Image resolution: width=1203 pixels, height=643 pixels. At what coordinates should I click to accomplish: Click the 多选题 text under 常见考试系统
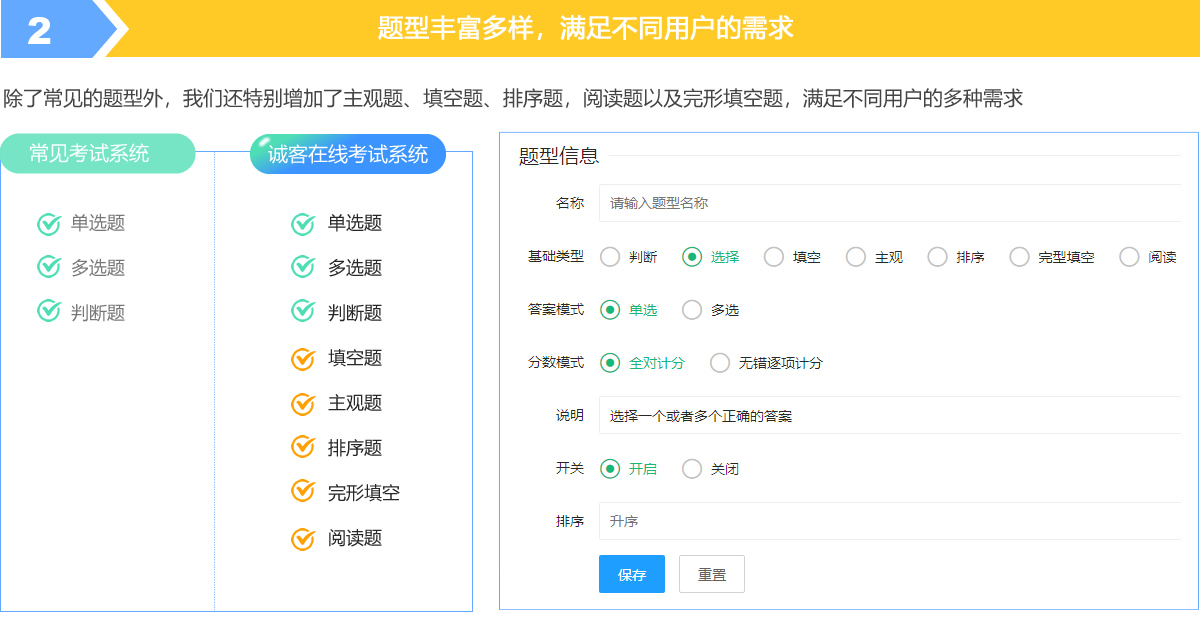click(x=98, y=267)
